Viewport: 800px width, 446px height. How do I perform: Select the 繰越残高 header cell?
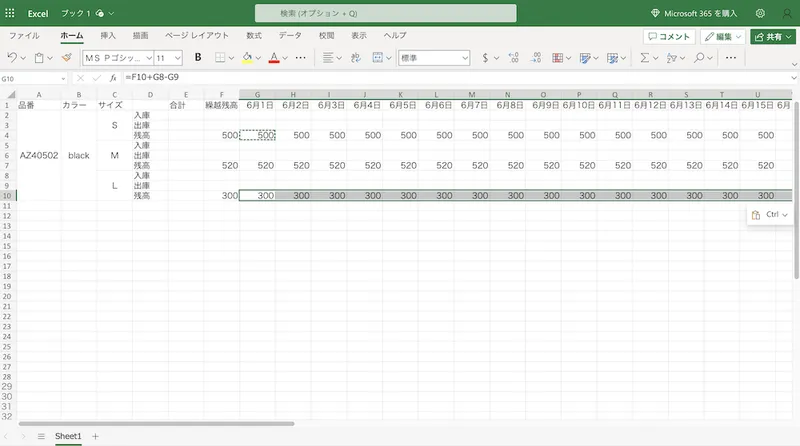221,105
